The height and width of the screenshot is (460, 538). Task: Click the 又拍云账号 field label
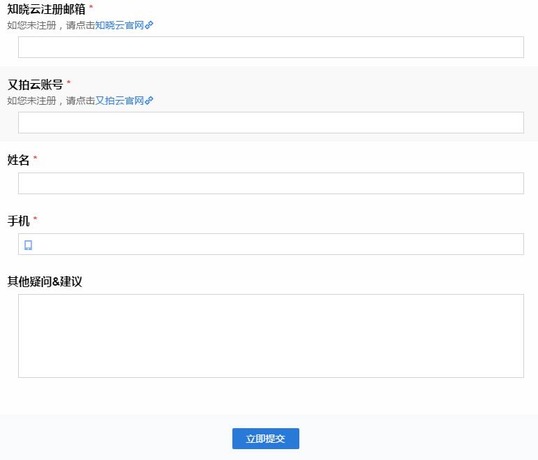click(35, 85)
